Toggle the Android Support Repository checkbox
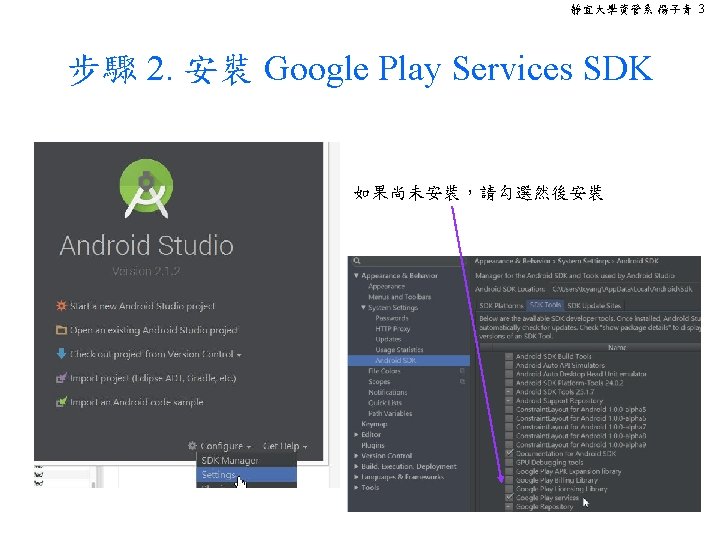 [509, 400]
